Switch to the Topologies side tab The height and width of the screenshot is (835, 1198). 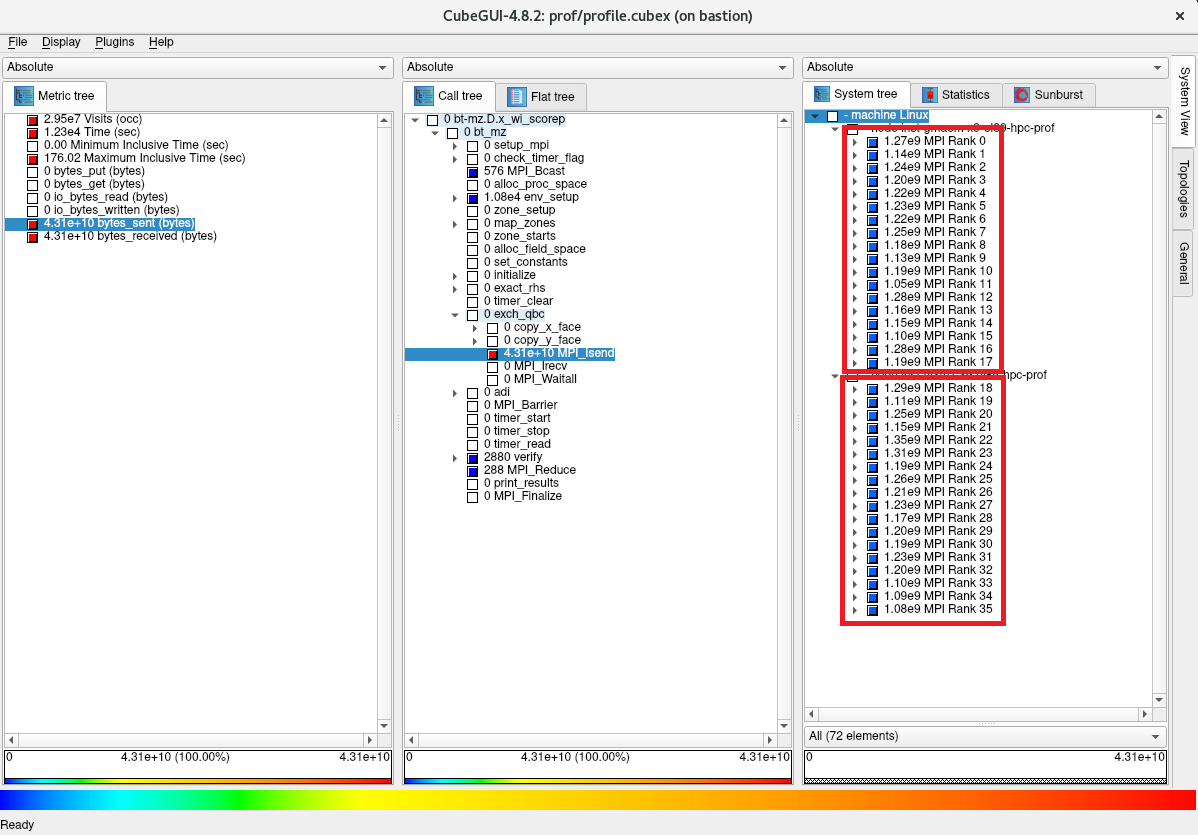point(1183,188)
